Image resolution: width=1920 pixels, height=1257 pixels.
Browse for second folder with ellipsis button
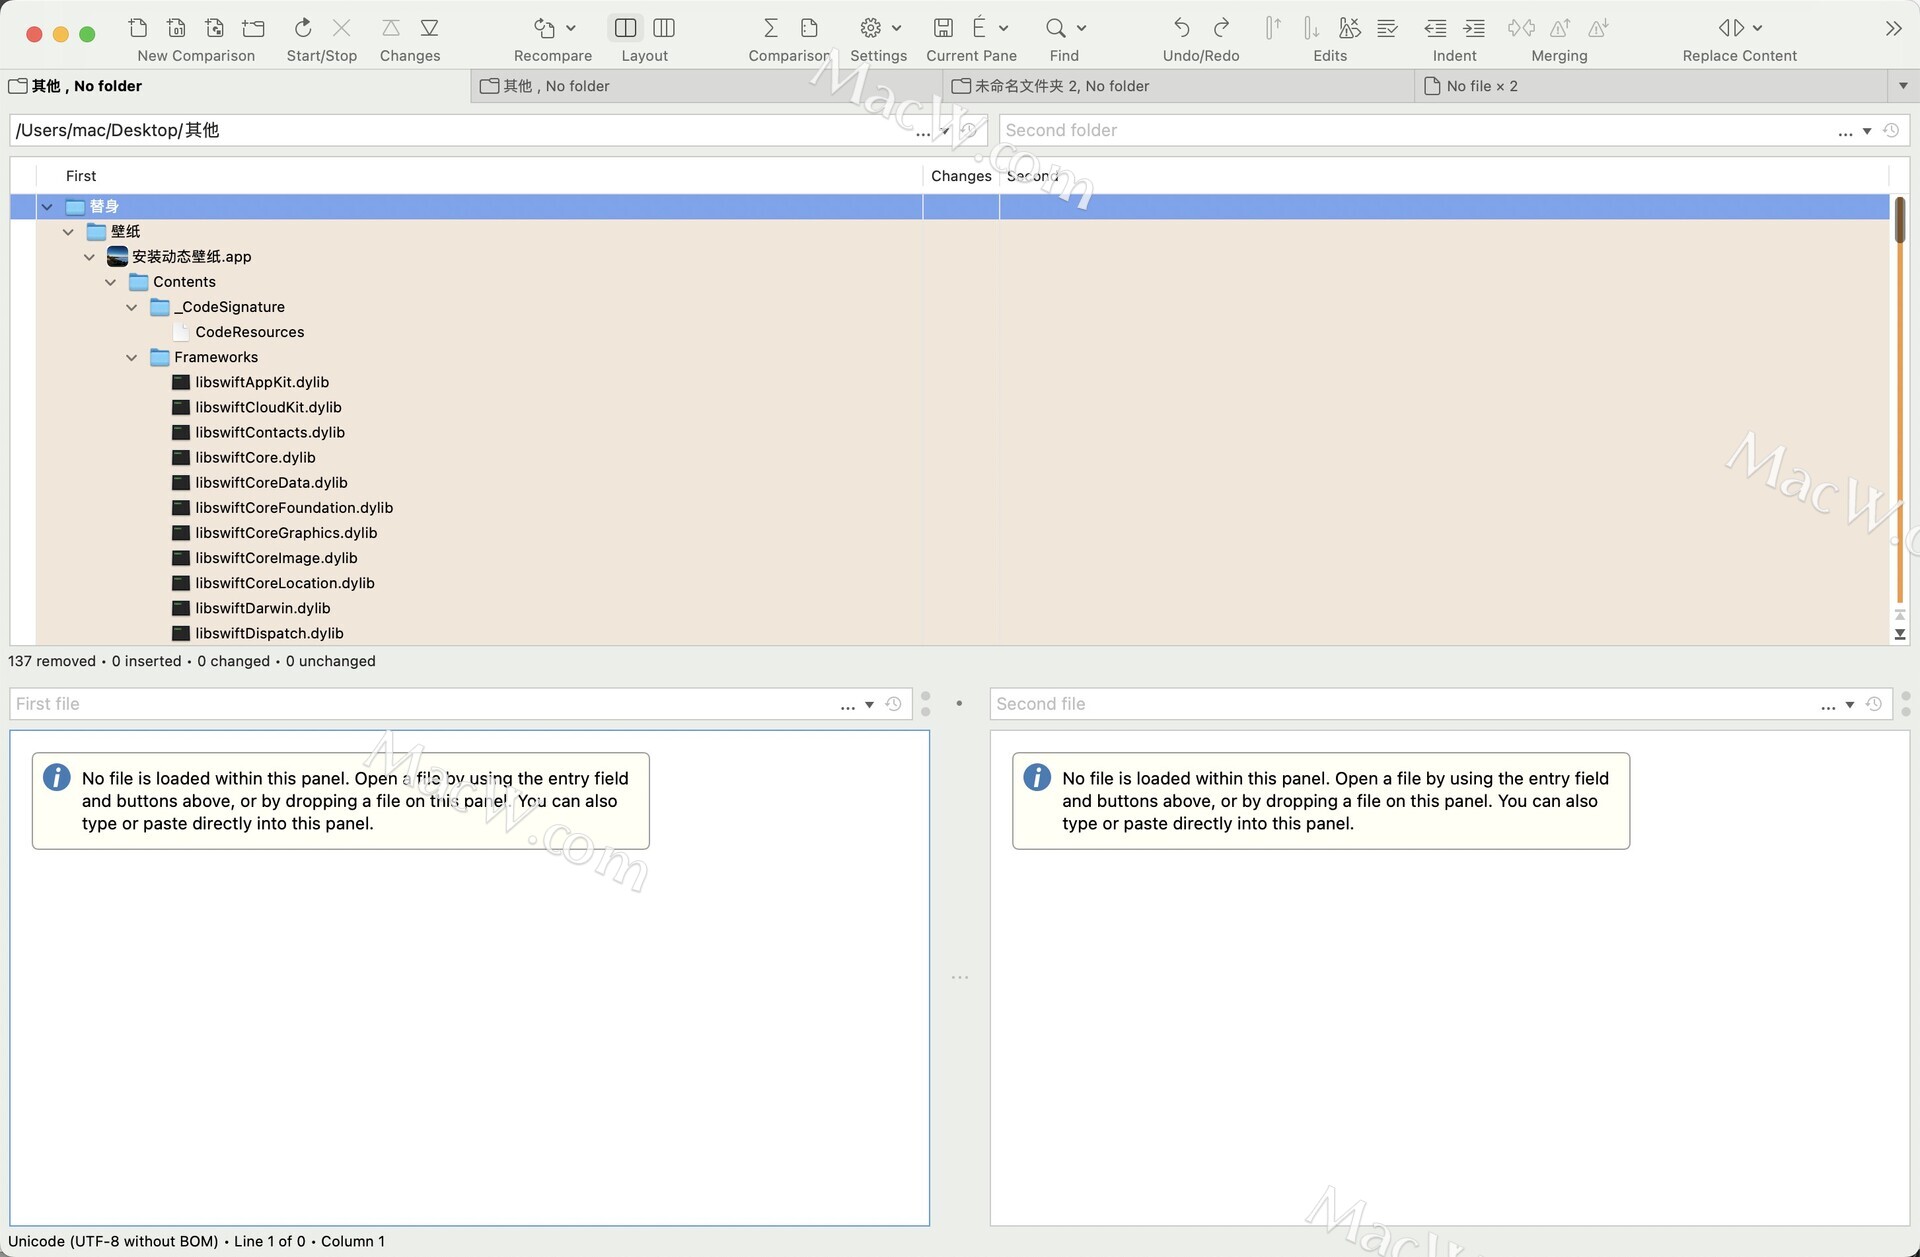1845,131
